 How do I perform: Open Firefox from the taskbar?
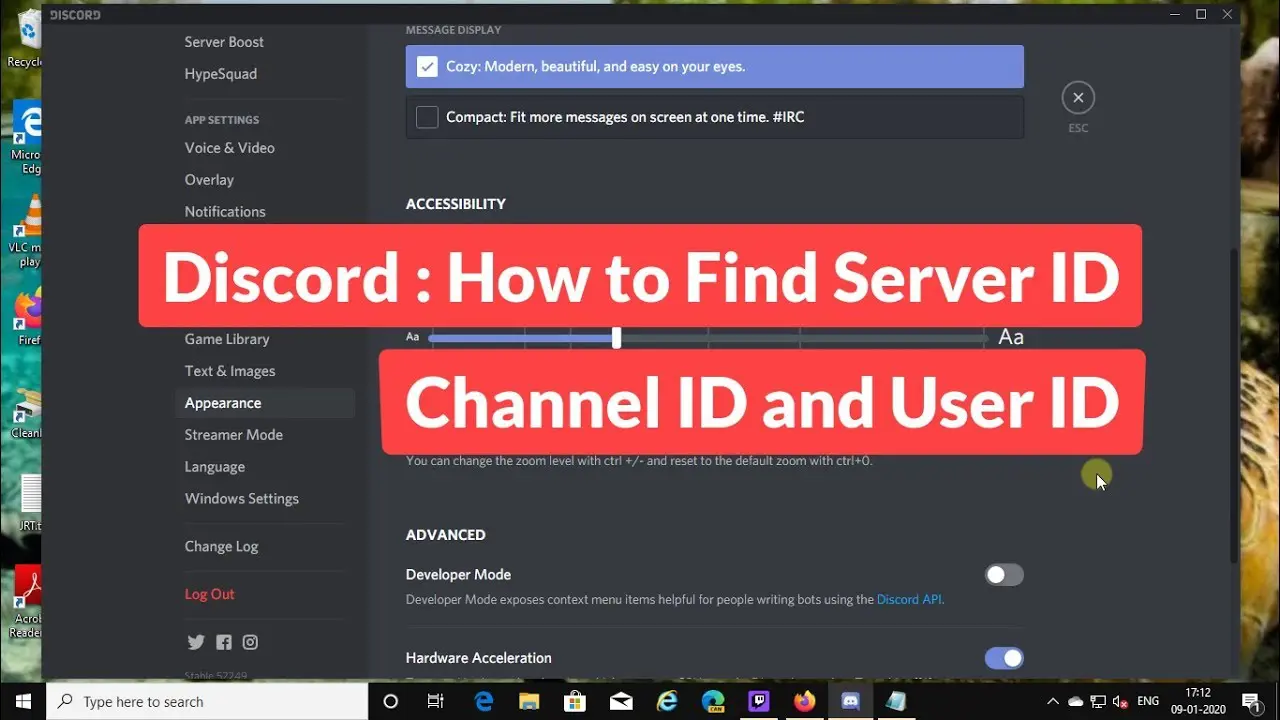pyautogui.click(x=805, y=701)
